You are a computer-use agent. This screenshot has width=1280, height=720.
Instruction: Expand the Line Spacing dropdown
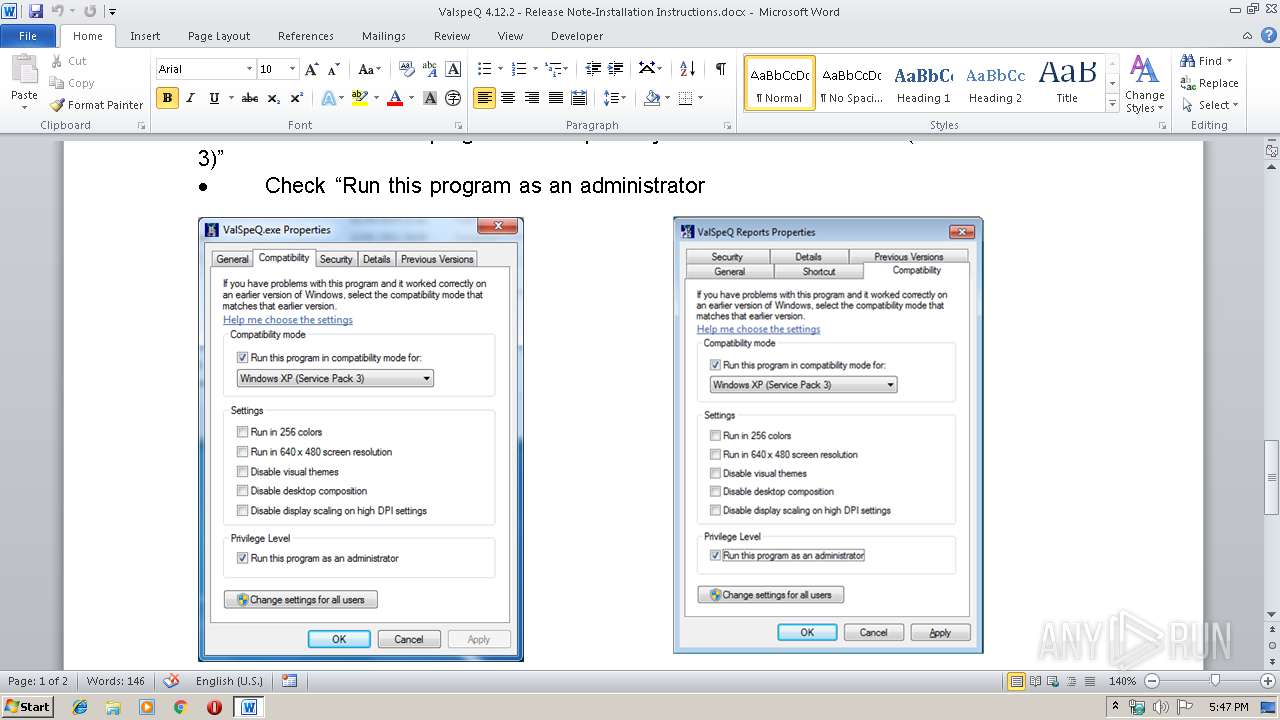(x=623, y=98)
